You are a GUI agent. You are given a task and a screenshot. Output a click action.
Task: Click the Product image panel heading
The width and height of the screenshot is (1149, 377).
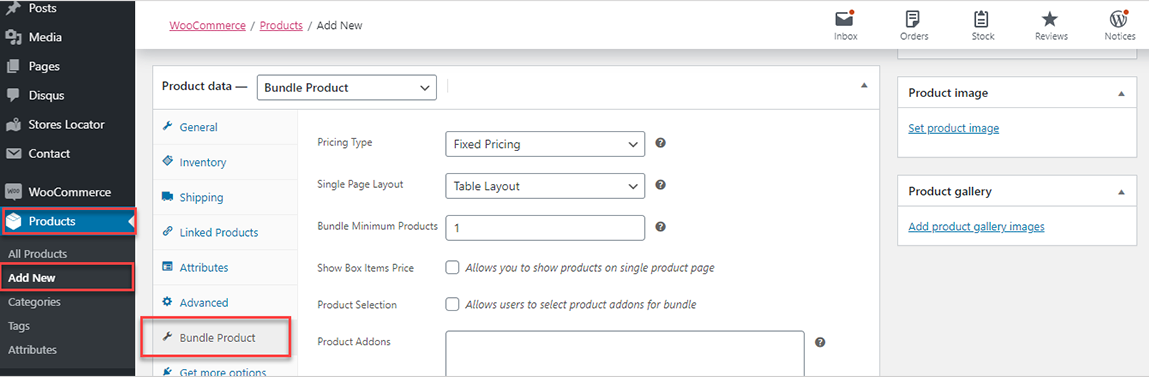point(948,93)
